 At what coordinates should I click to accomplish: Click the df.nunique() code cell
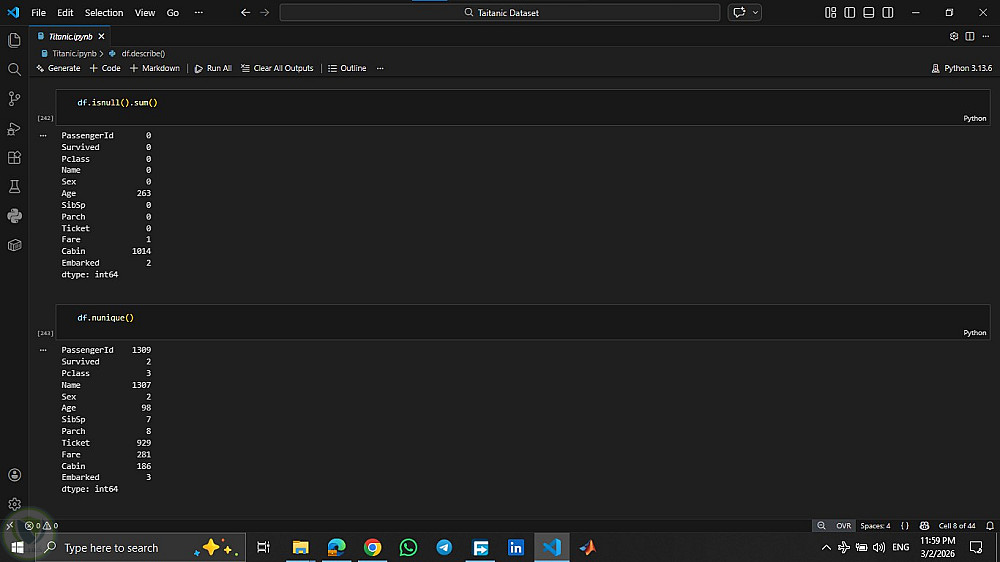tap(522, 322)
